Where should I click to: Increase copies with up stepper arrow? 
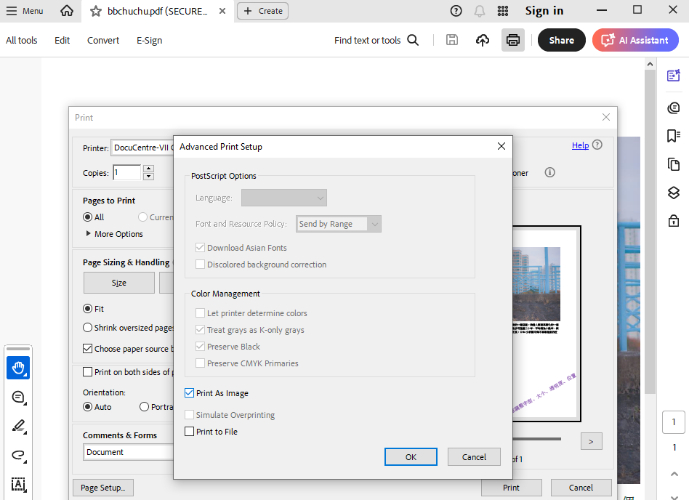[x=149, y=168]
